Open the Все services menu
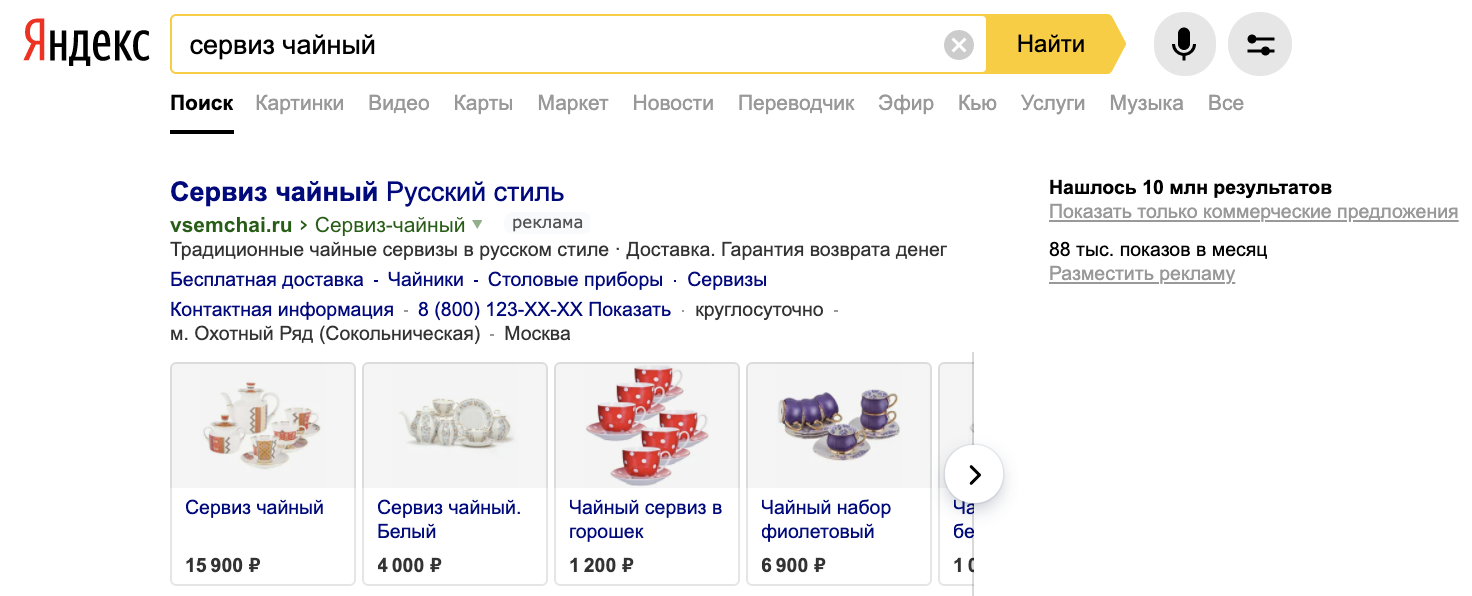This screenshot has height=596, width=1472. click(x=1225, y=103)
